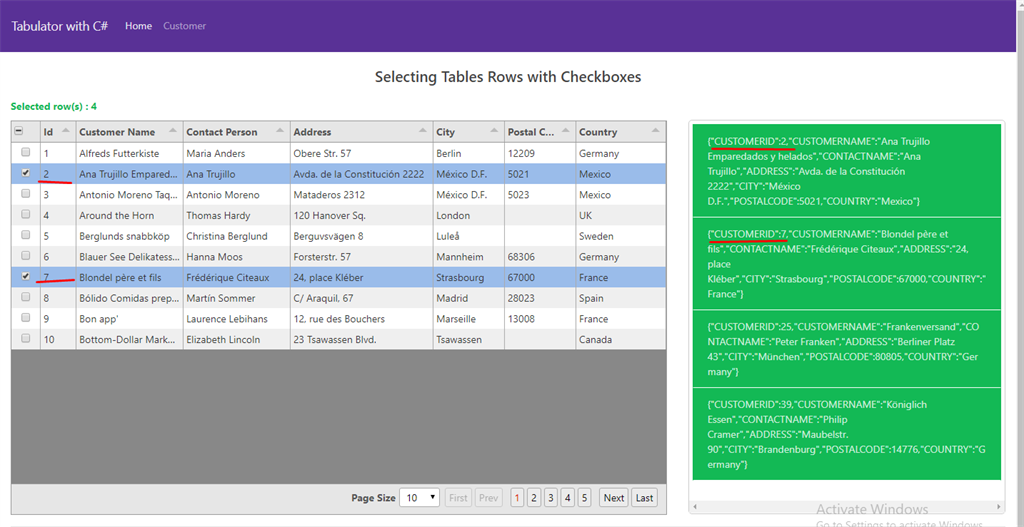Click the Id column sort arrow
This screenshot has height=527, width=1024.
[x=65, y=131]
